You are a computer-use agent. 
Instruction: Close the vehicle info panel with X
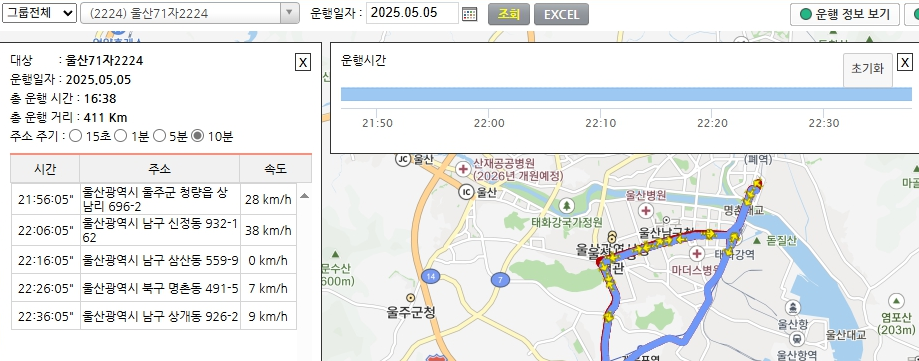point(302,62)
